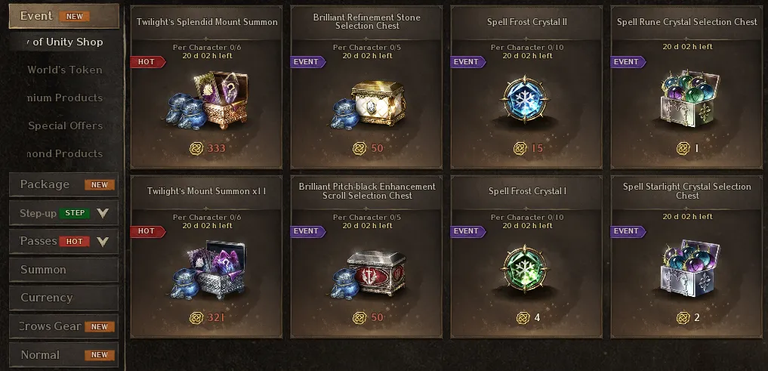Open the World's Token submenu item
The height and width of the screenshot is (371, 768).
pyautogui.click(x=65, y=70)
